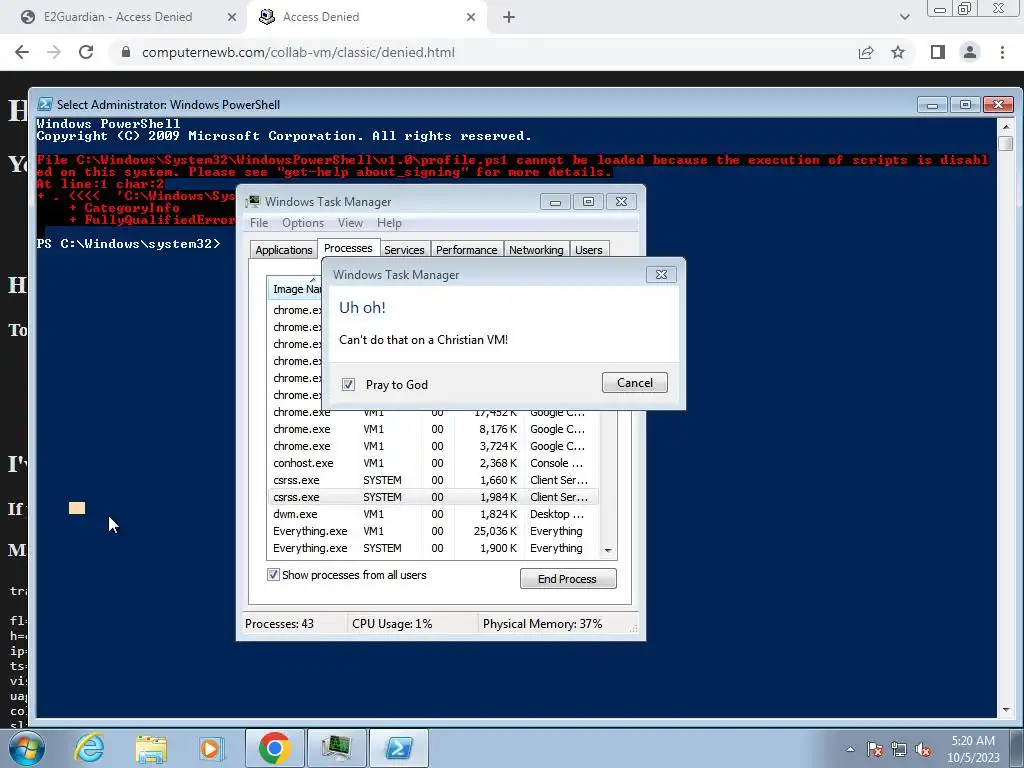The height and width of the screenshot is (768, 1024).
Task: Switch to Chrome on the taskbar
Action: pyautogui.click(x=274, y=748)
